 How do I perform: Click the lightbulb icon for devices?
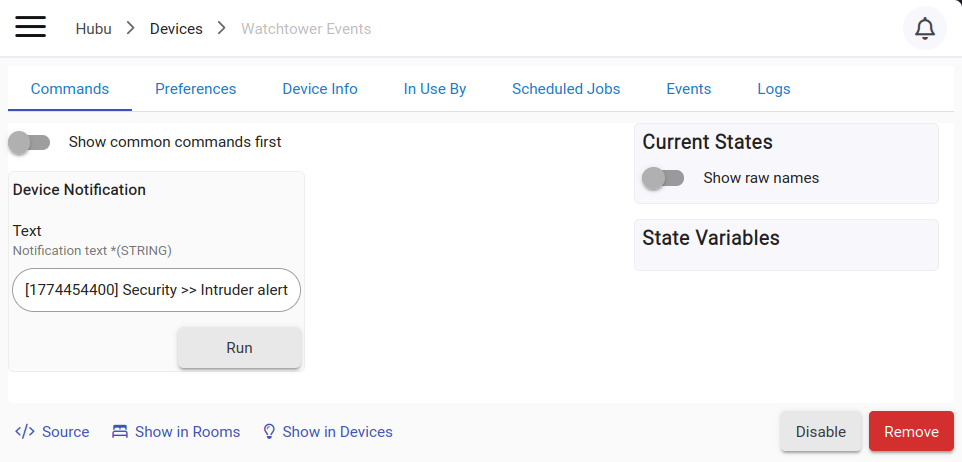click(x=268, y=431)
